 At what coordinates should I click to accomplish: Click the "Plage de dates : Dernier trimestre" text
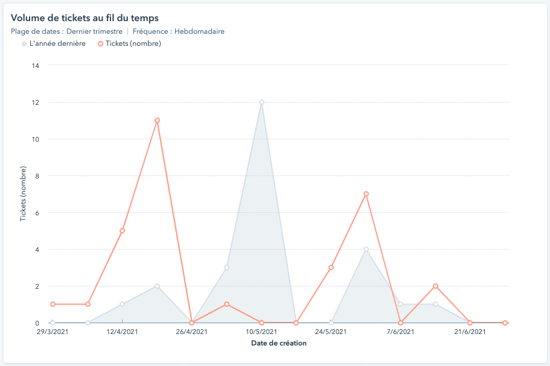pyautogui.click(x=67, y=32)
